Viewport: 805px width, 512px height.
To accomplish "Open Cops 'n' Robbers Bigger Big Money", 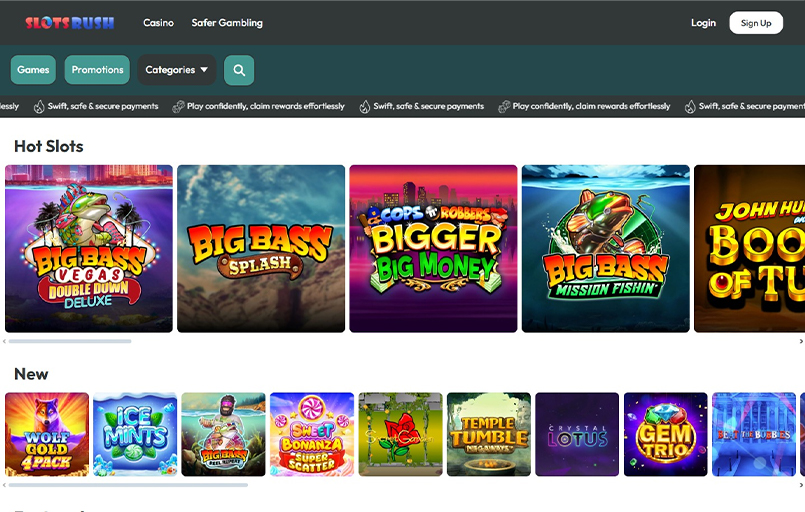I will coord(433,248).
